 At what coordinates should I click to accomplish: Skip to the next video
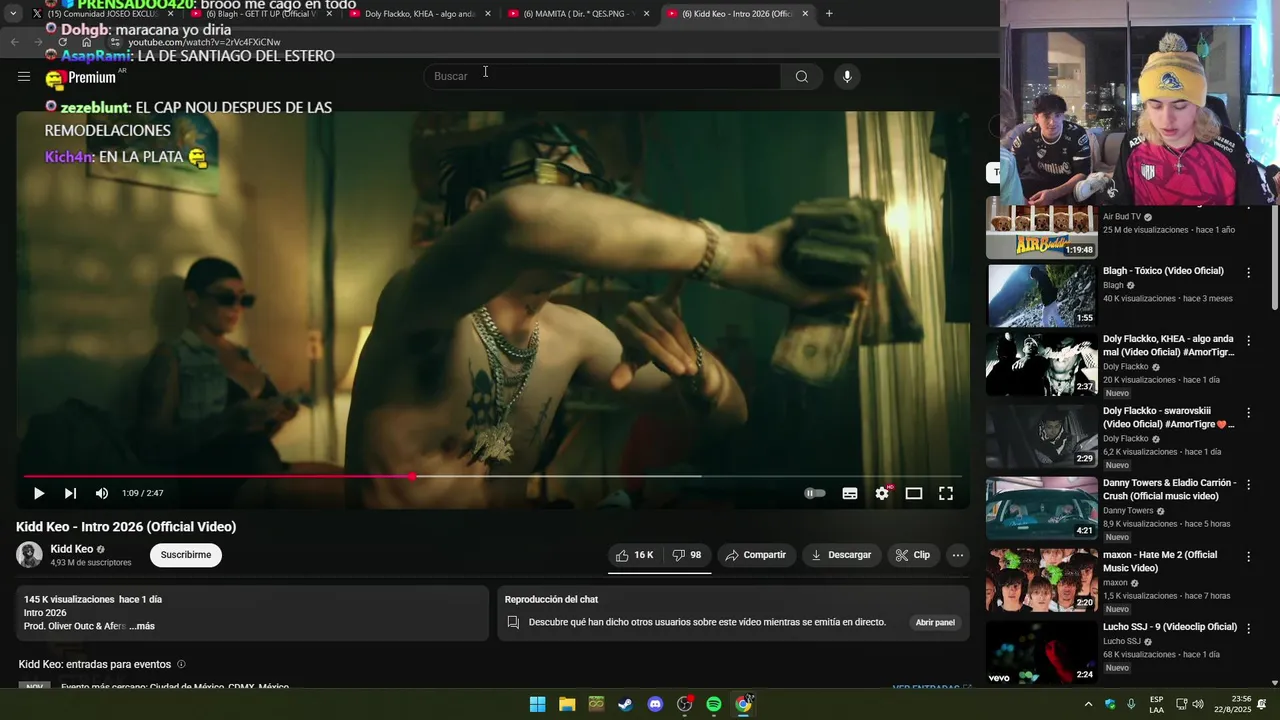pos(70,493)
